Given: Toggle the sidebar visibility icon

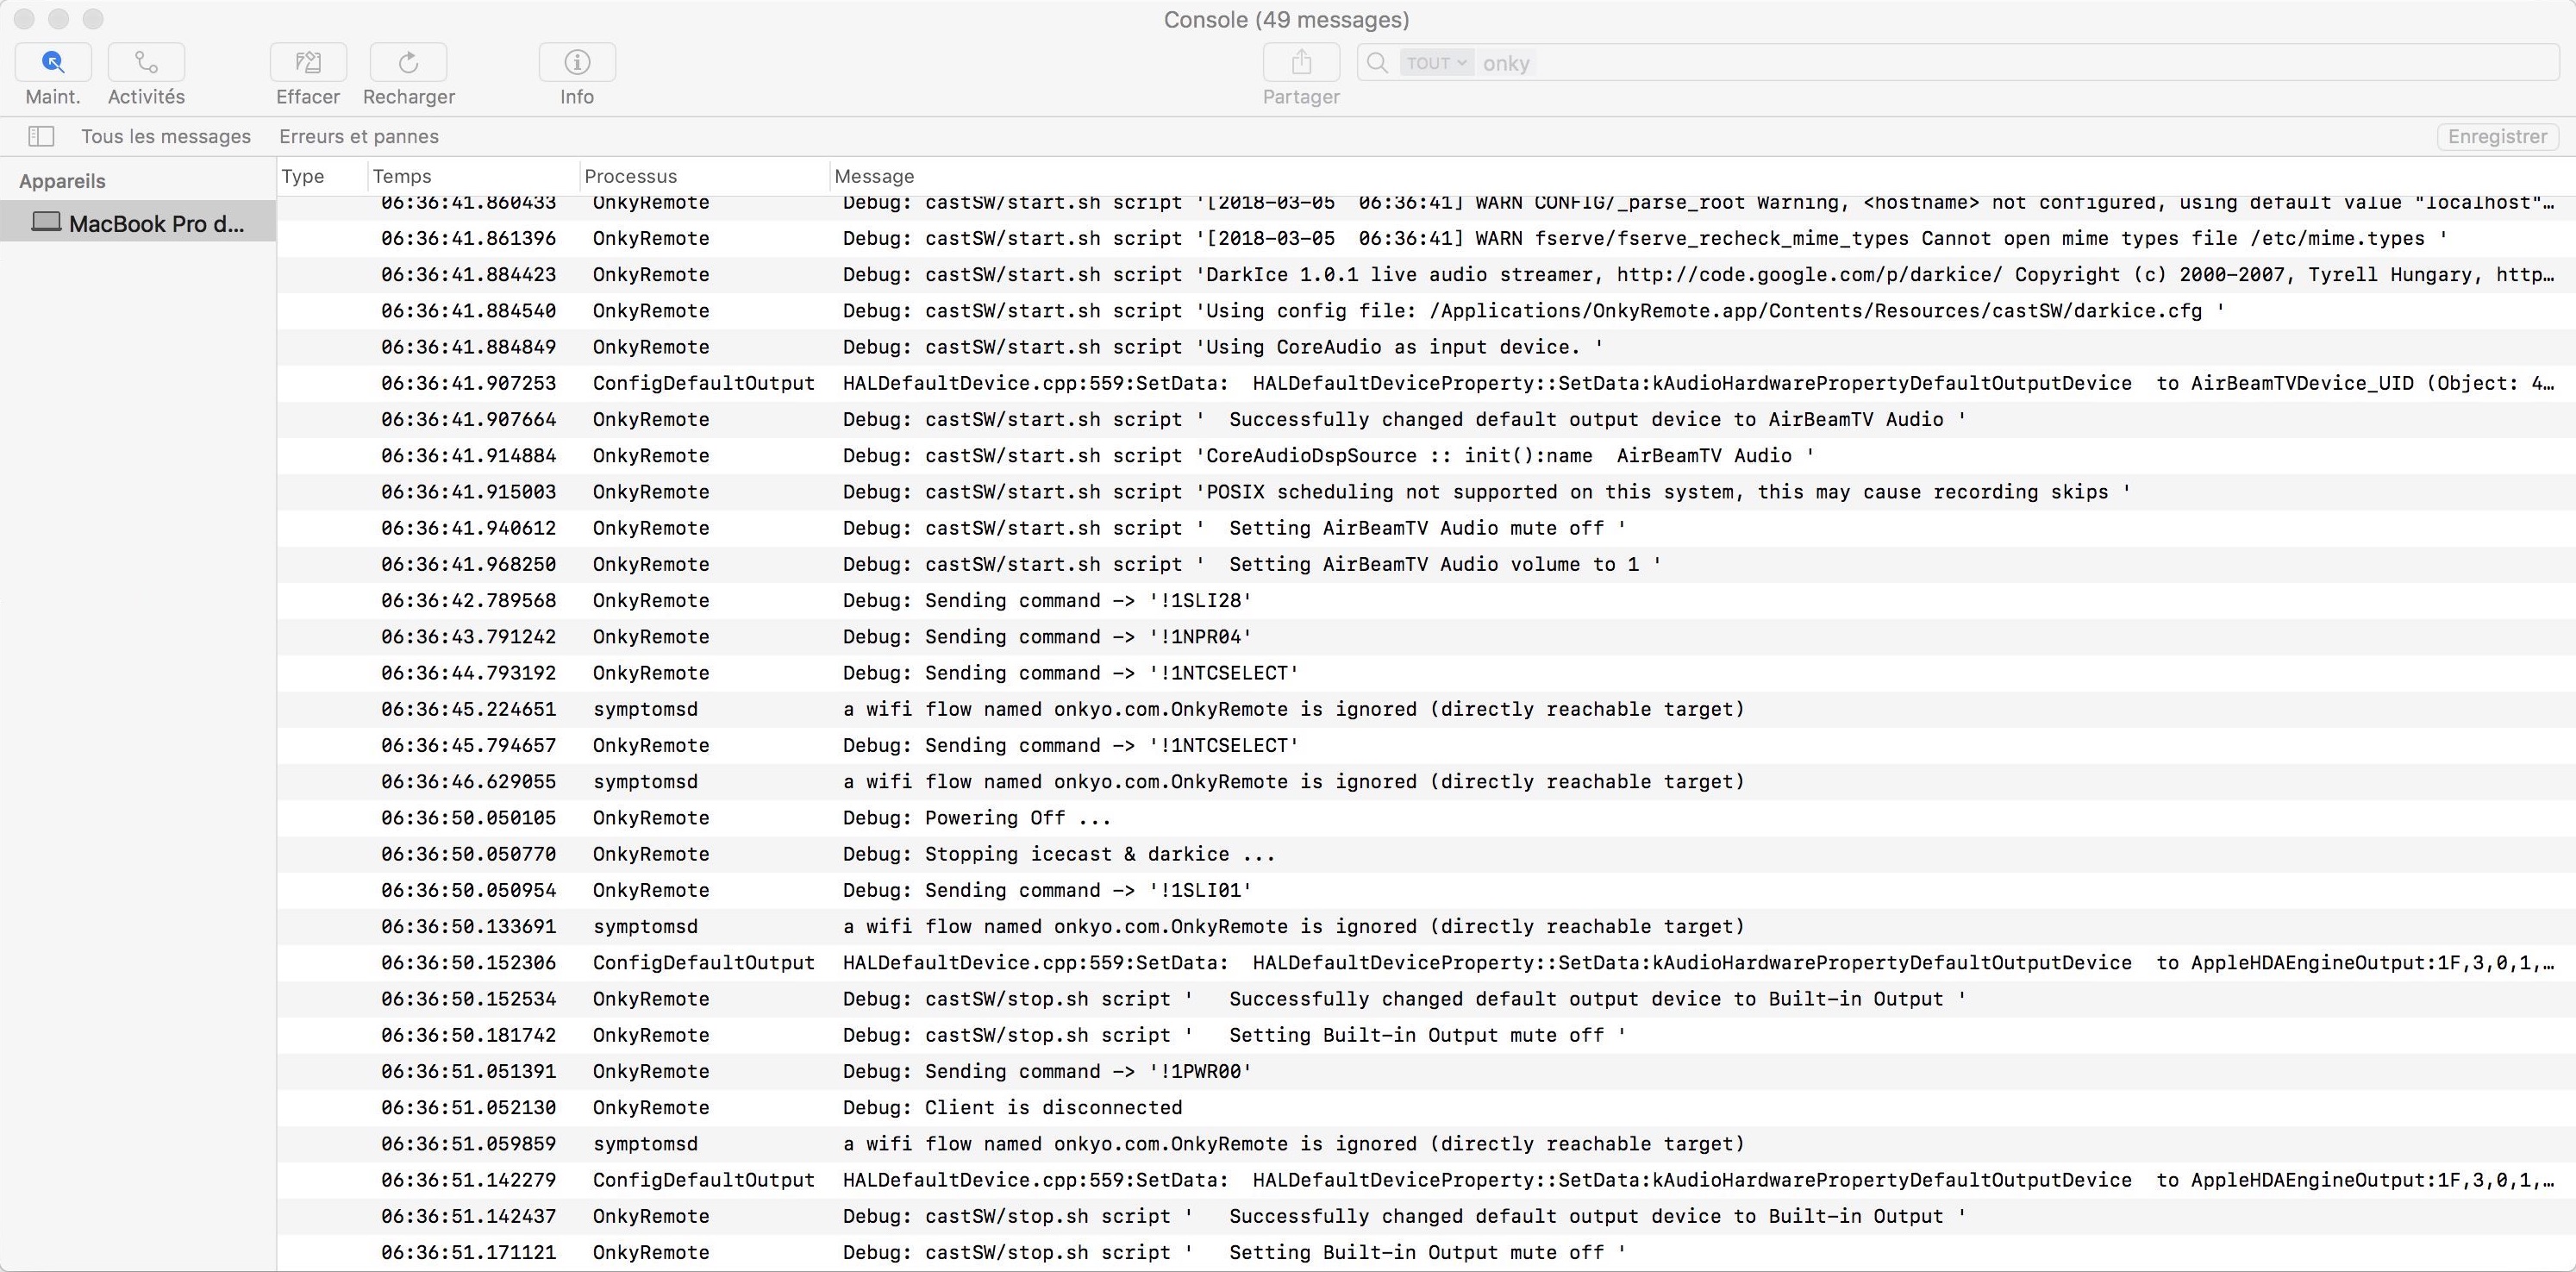Looking at the screenshot, I should pos(41,136).
